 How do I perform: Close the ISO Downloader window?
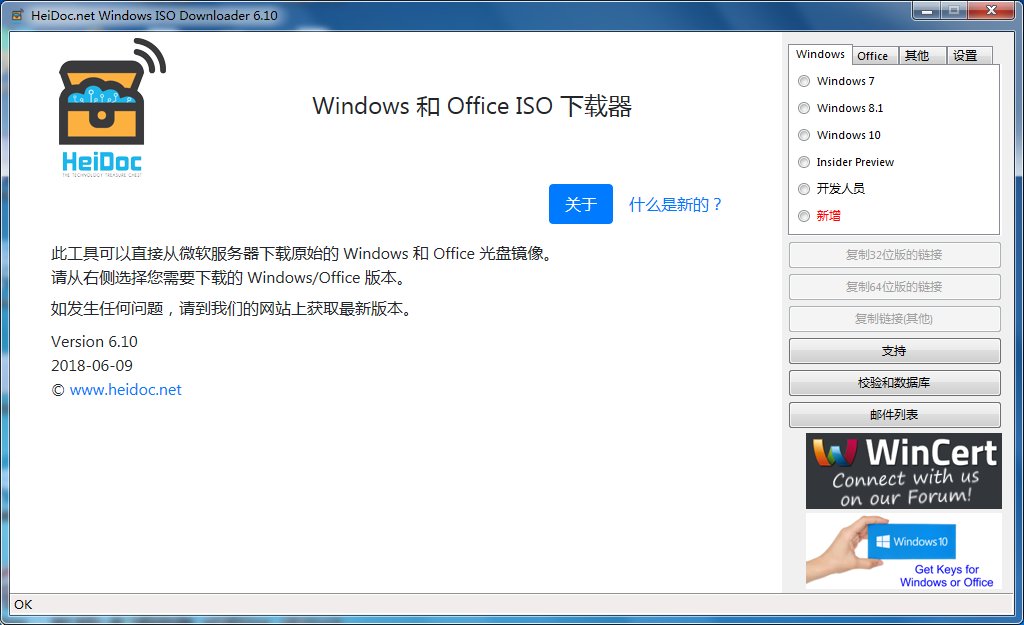[991, 10]
